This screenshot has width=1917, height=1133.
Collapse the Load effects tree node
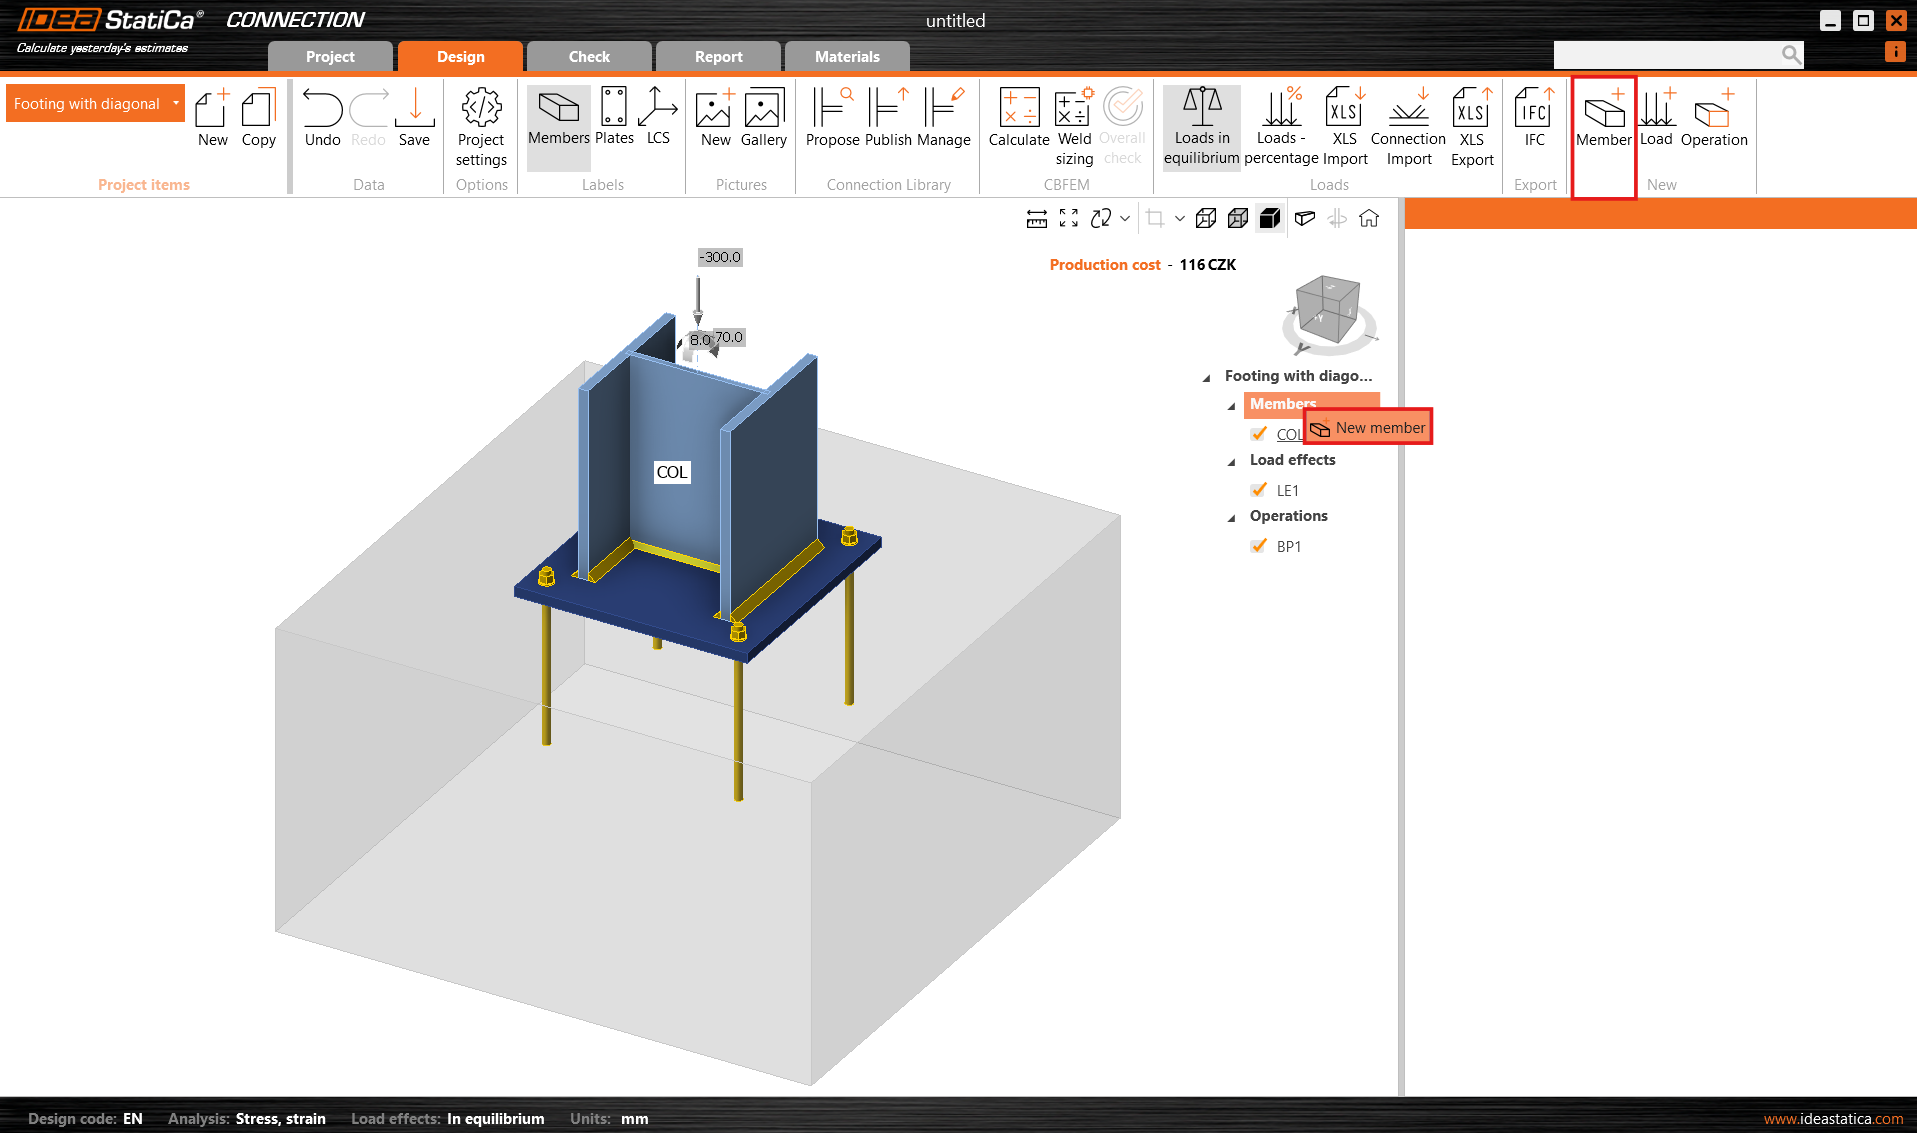coord(1232,461)
